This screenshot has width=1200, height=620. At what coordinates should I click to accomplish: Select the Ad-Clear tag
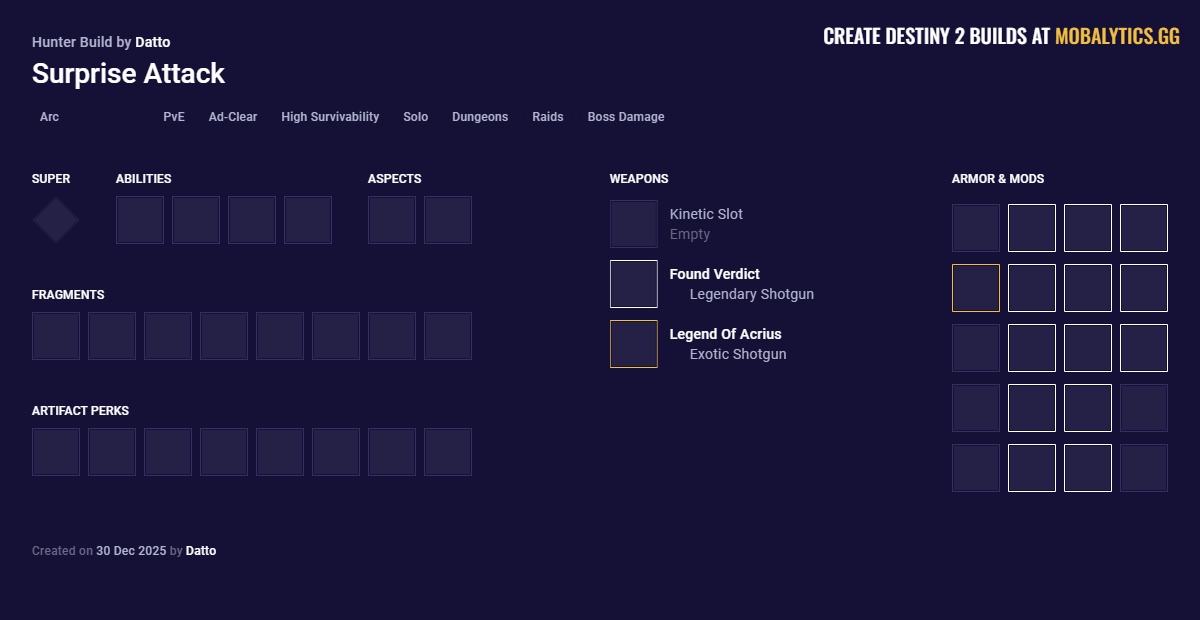[233, 117]
